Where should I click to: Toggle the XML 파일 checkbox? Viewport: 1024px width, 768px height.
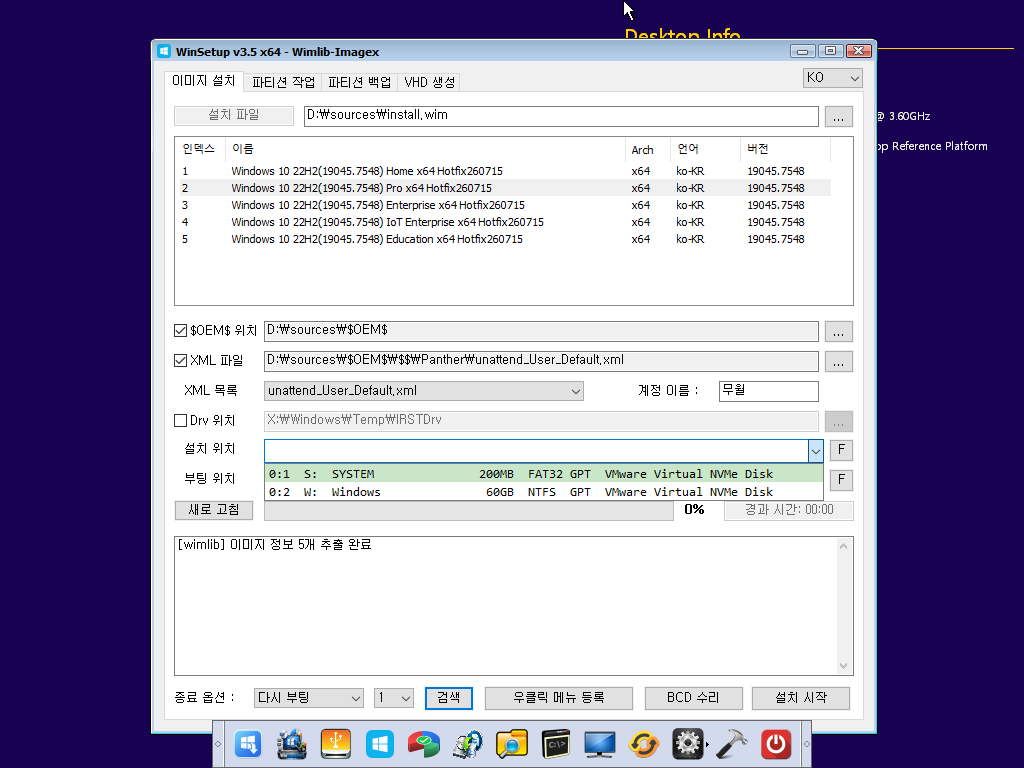click(x=180, y=360)
